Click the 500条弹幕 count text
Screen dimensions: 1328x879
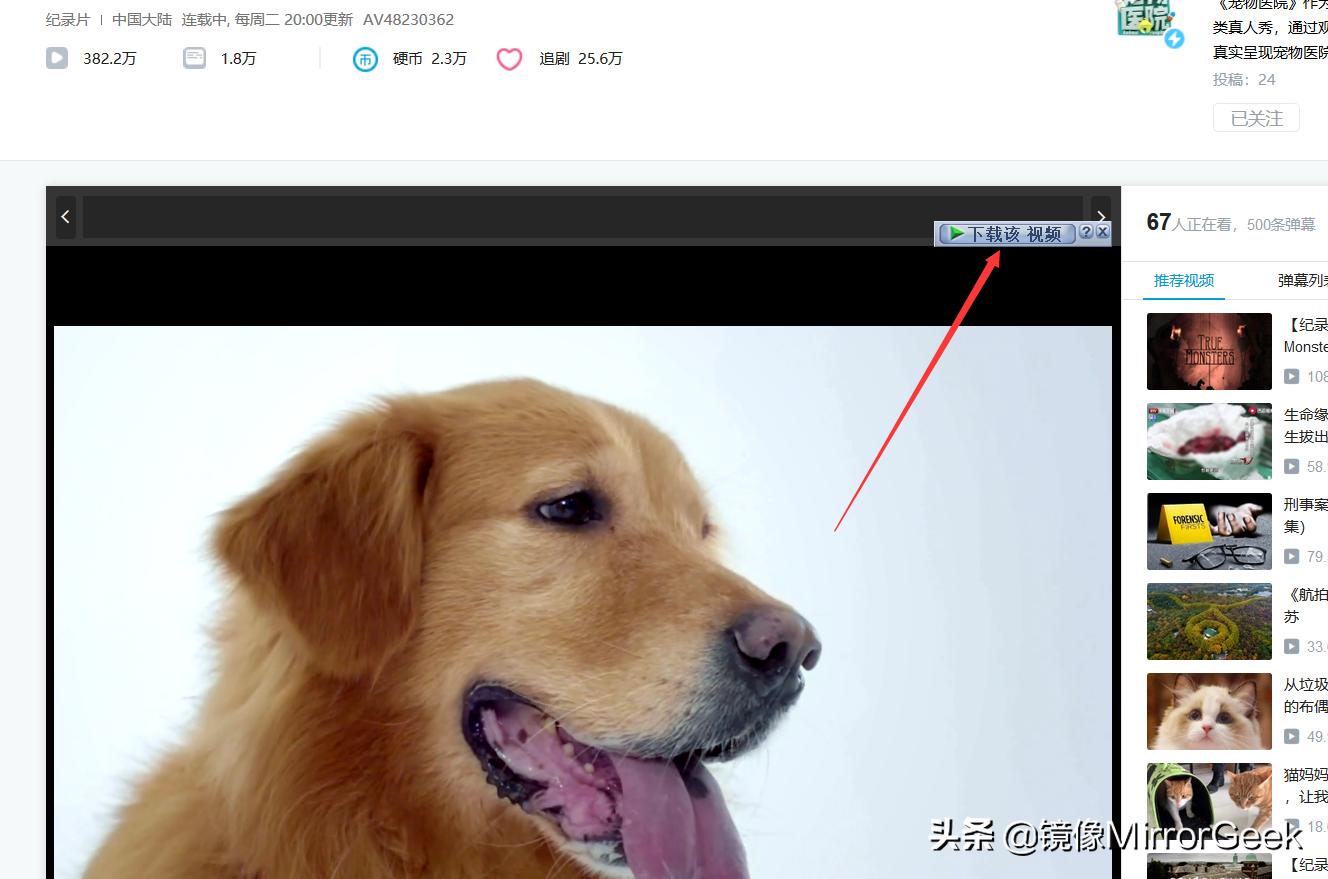1281,225
